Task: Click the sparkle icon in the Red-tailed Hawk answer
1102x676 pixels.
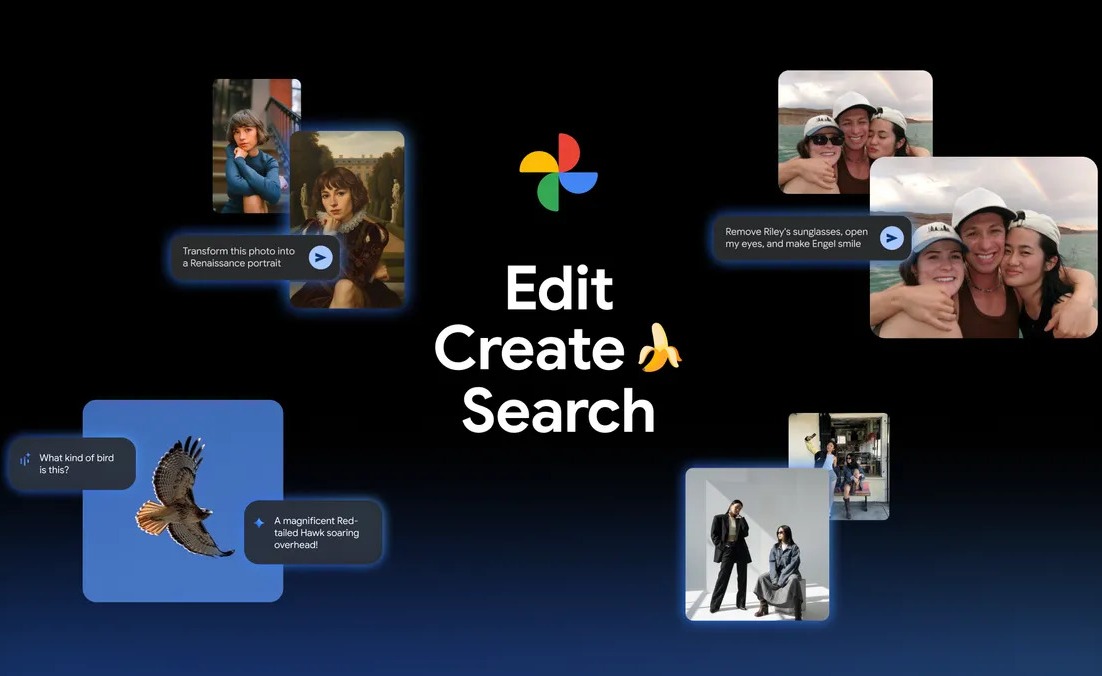Action: click(259, 522)
